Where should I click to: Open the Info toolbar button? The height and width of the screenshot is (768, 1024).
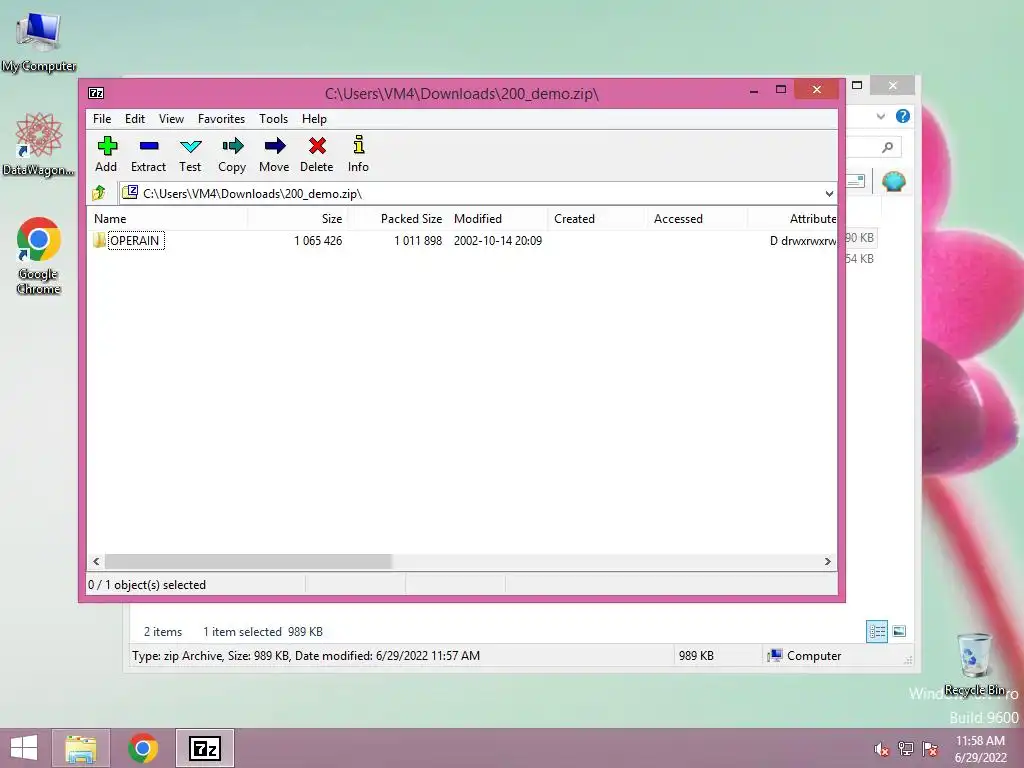click(x=358, y=154)
